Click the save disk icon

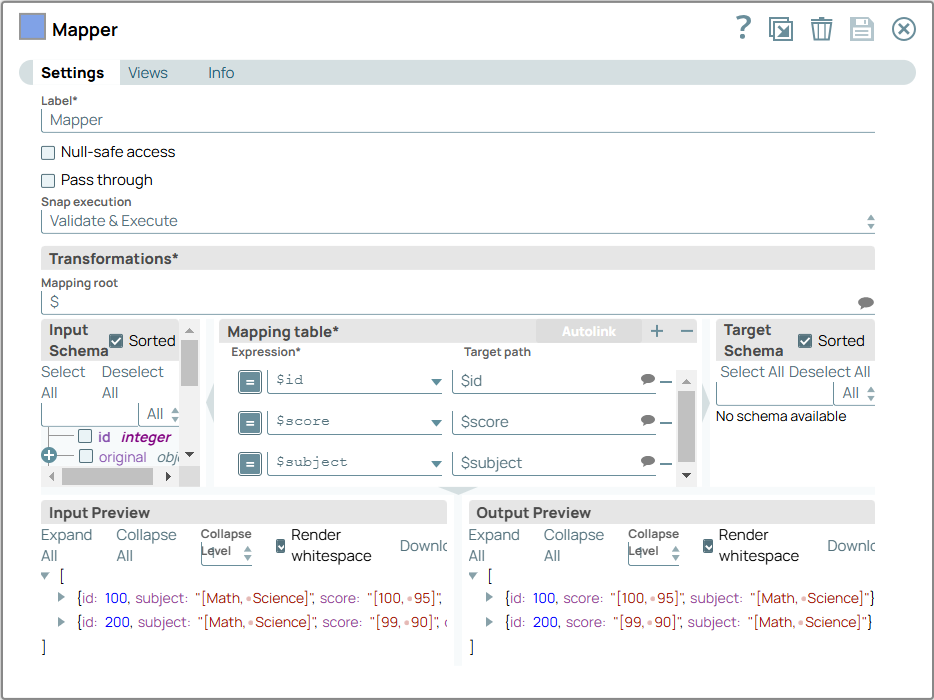(x=862, y=29)
